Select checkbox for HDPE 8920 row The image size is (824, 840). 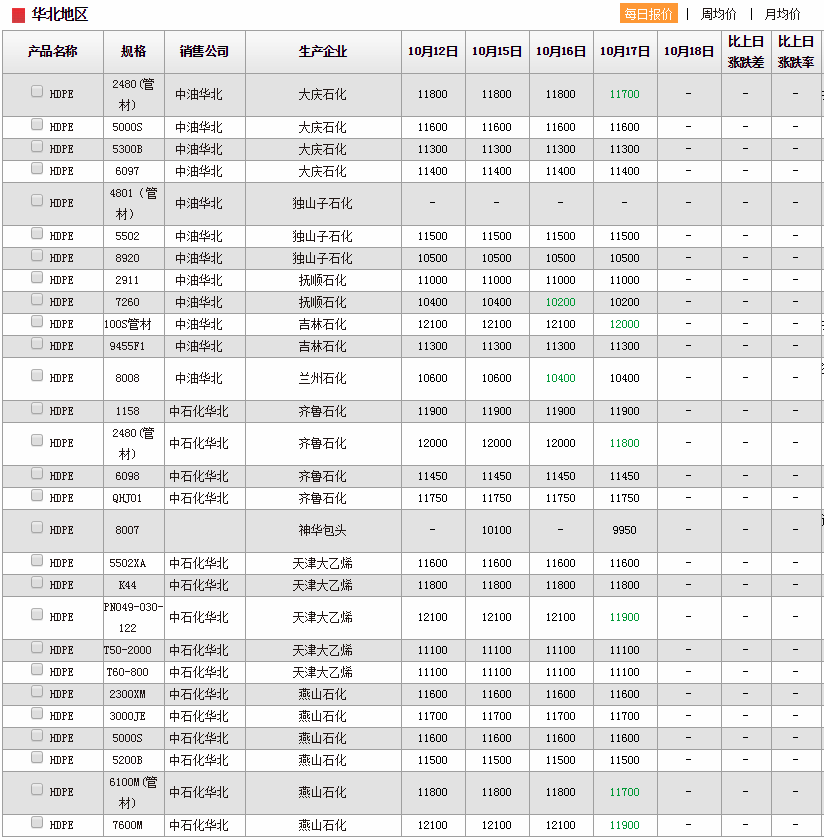click(36, 255)
